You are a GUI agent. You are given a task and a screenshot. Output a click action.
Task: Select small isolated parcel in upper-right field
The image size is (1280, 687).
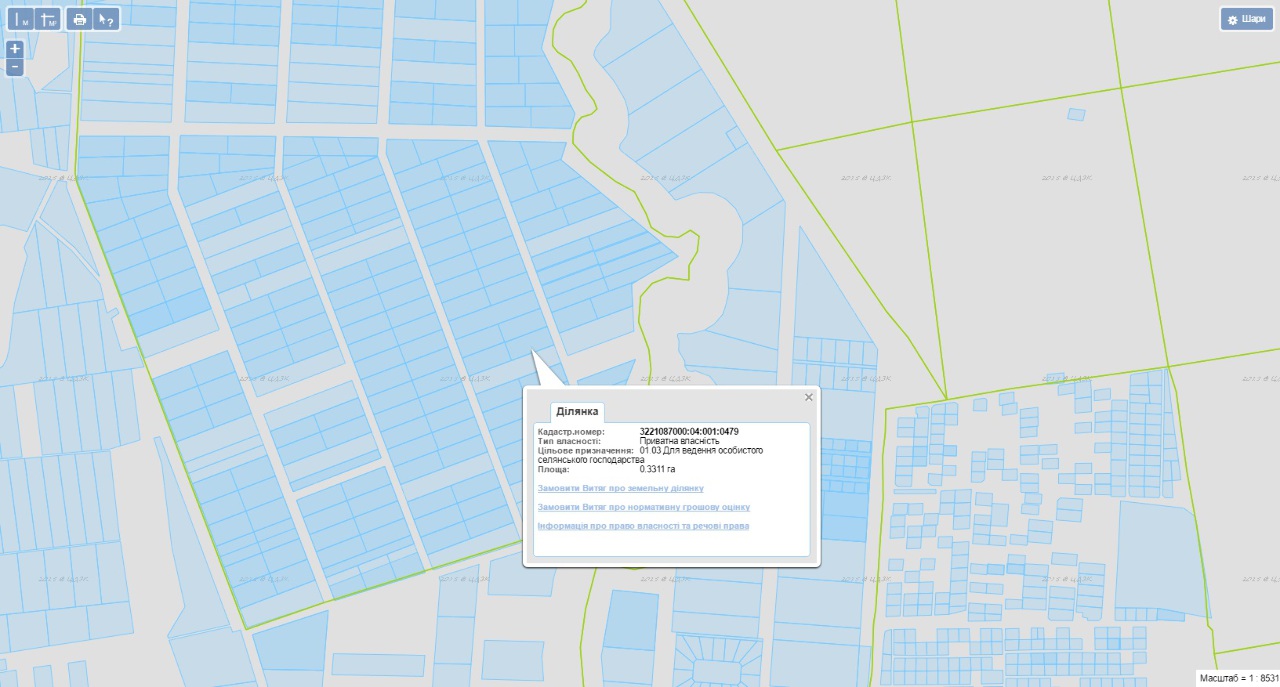[x=1076, y=115]
